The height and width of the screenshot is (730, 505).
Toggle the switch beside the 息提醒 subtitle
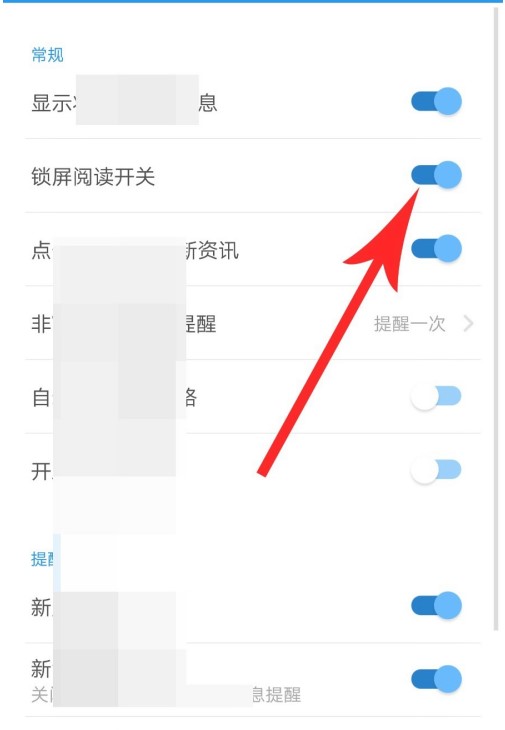pos(436,679)
